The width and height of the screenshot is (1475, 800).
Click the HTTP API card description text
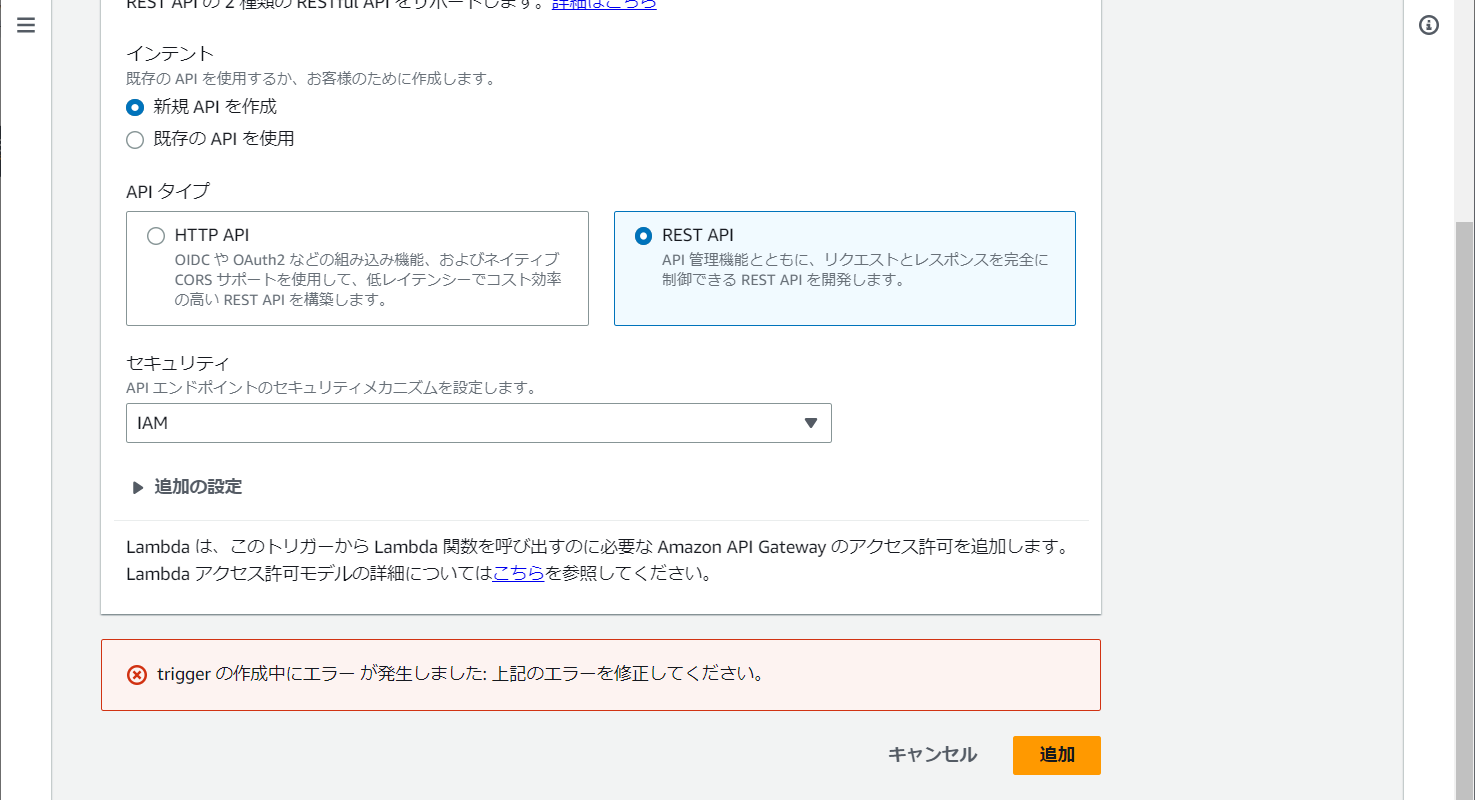(367, 279)
